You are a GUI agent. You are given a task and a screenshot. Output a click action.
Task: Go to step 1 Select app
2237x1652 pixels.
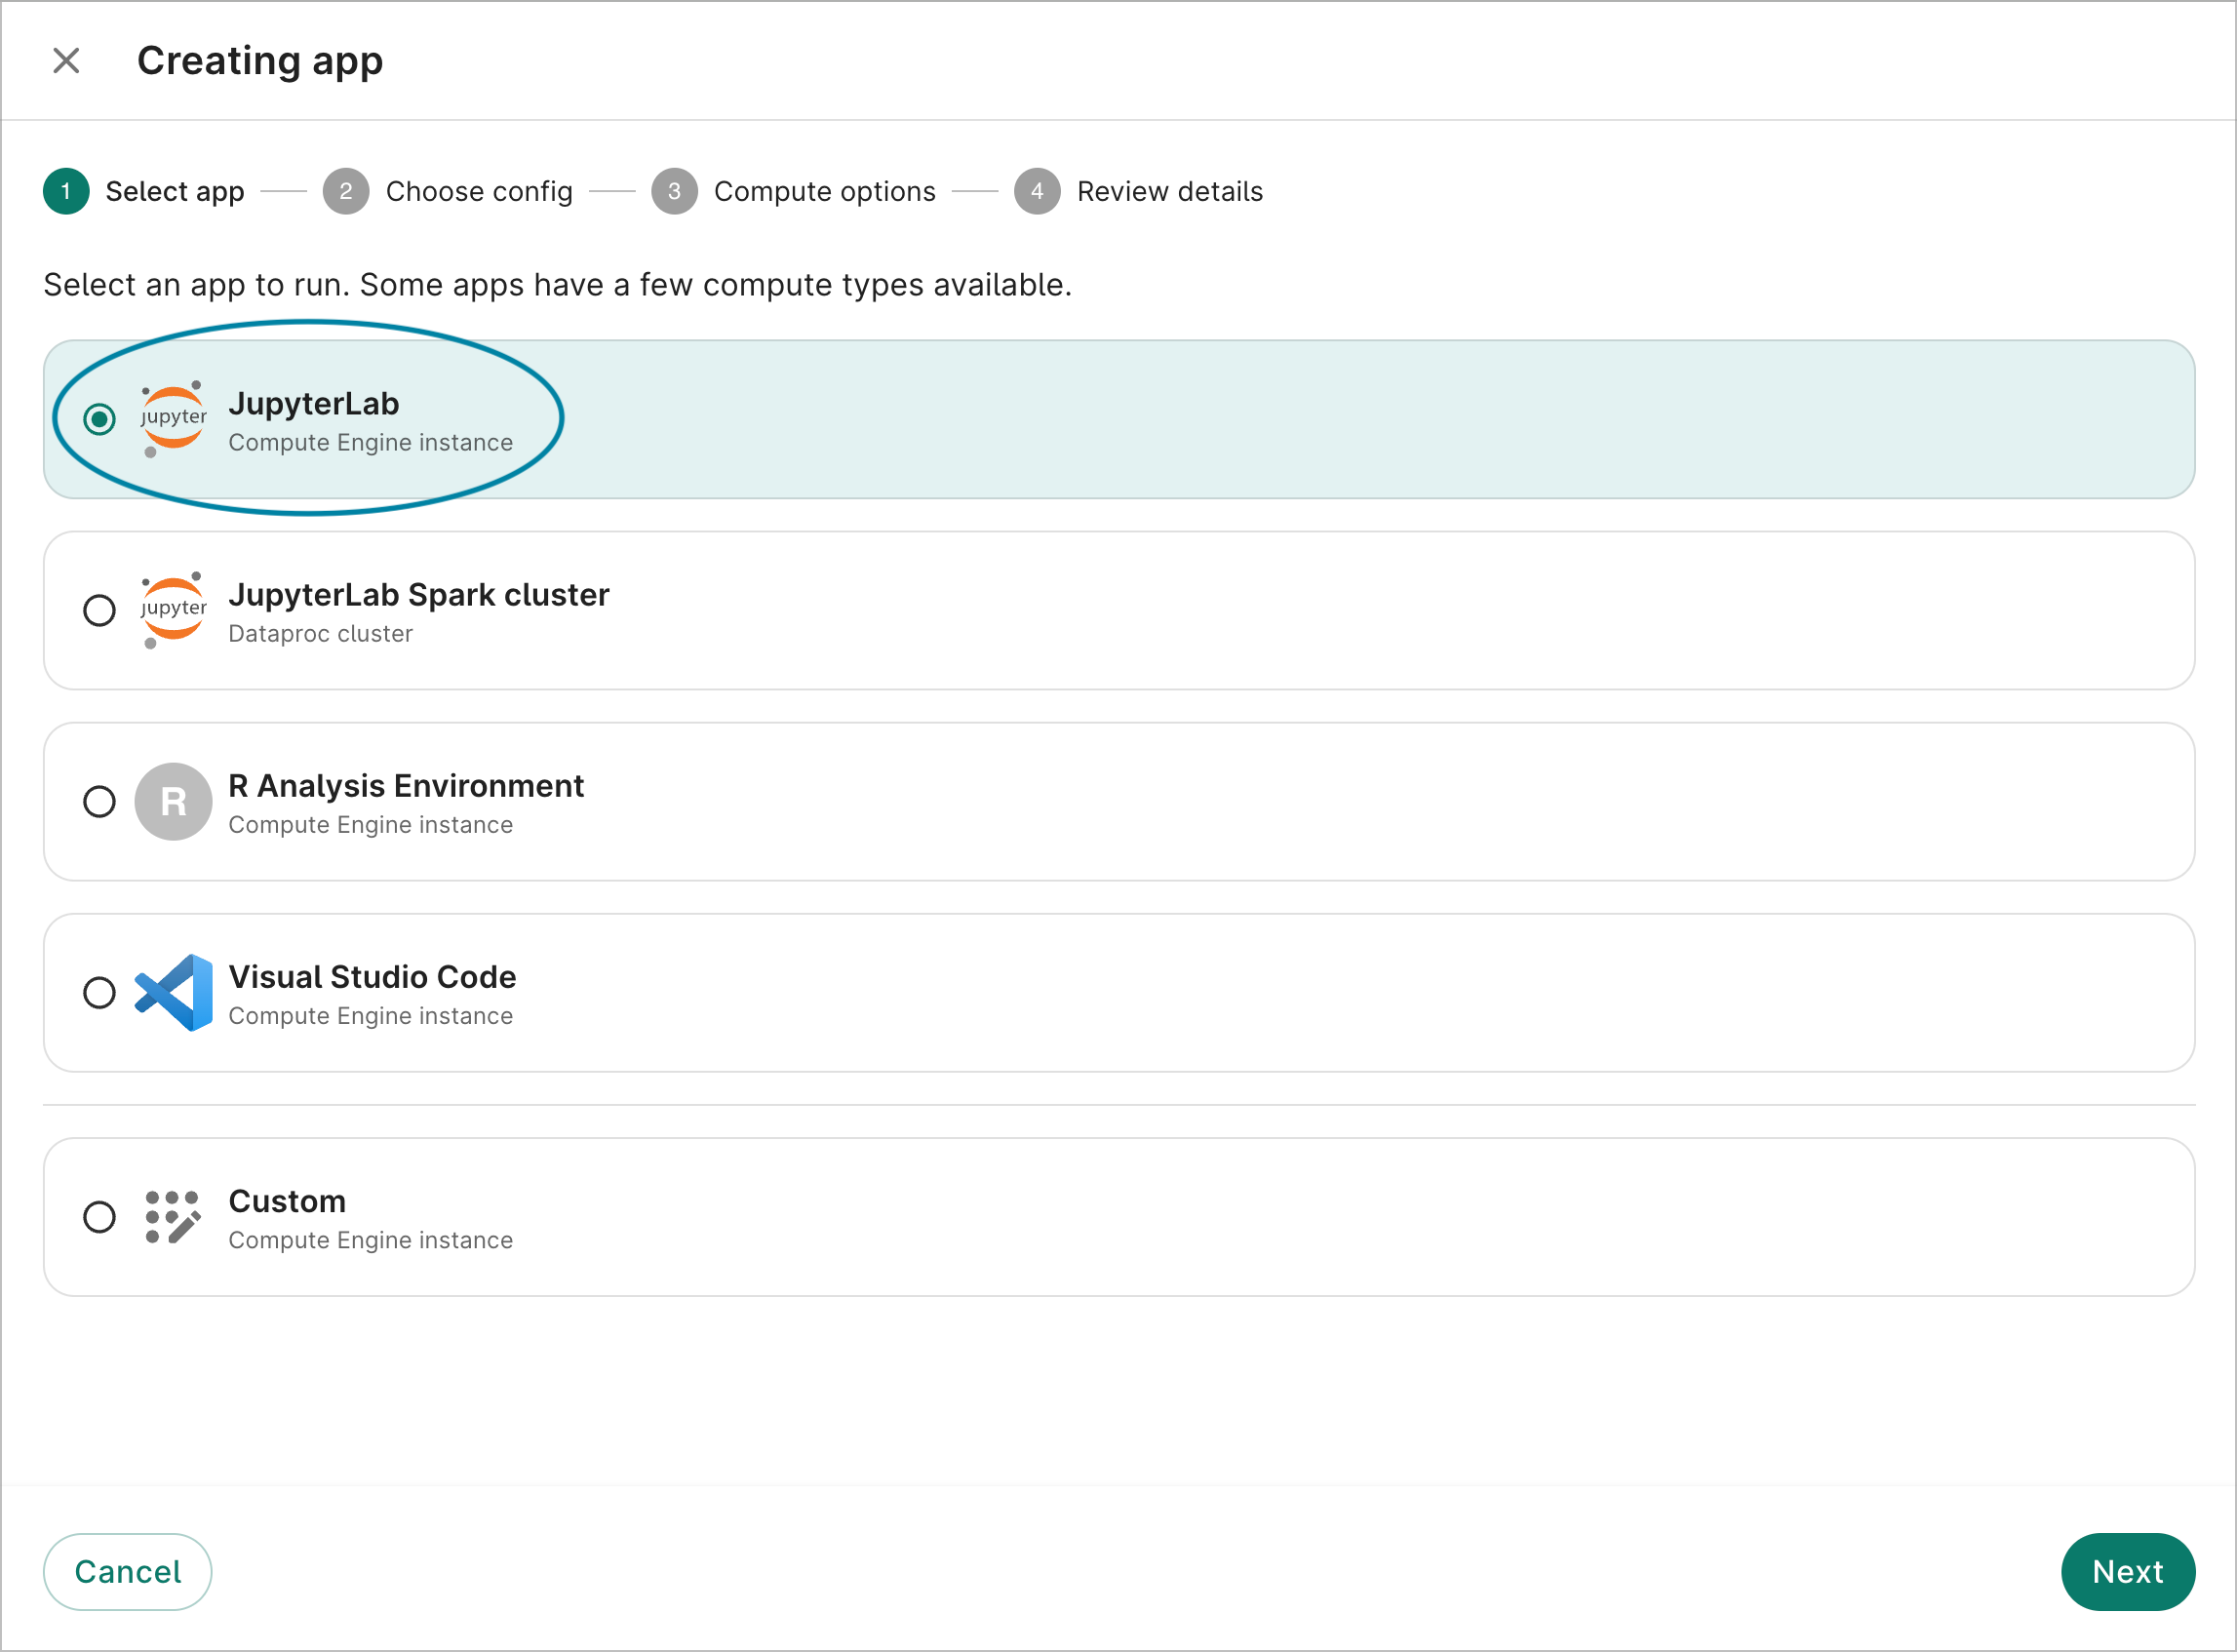point(144,191)
